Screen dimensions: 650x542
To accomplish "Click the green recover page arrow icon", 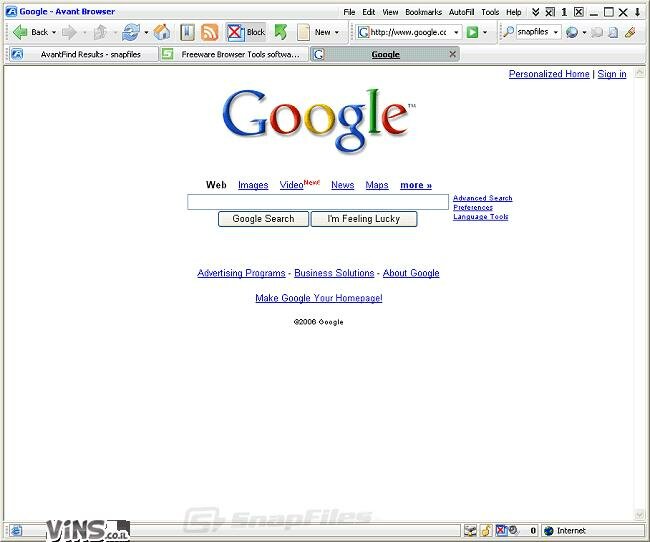I will pyautogui.click(x=281, y=32).
